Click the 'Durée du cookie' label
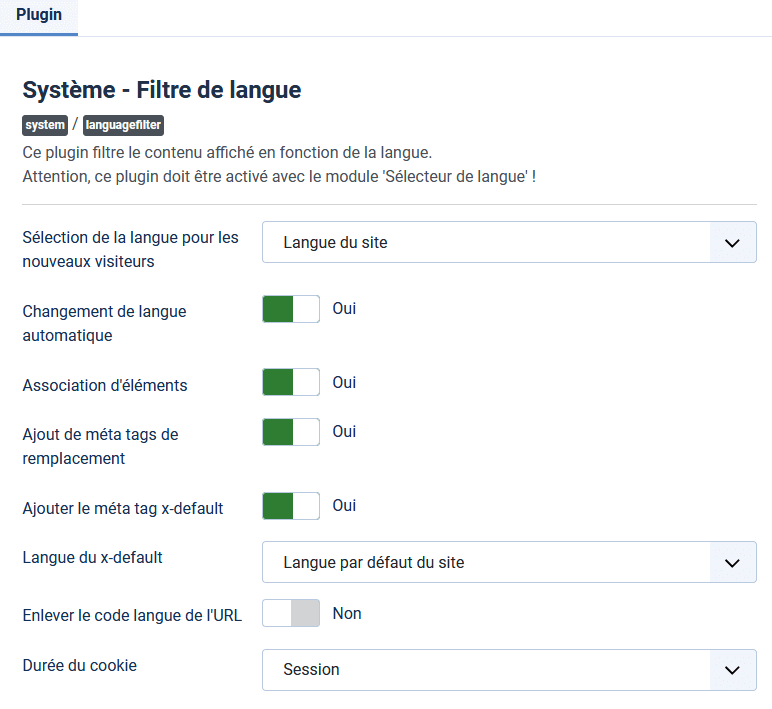The height and width of the screenshot is (709, 772). (x=80, y=665)
